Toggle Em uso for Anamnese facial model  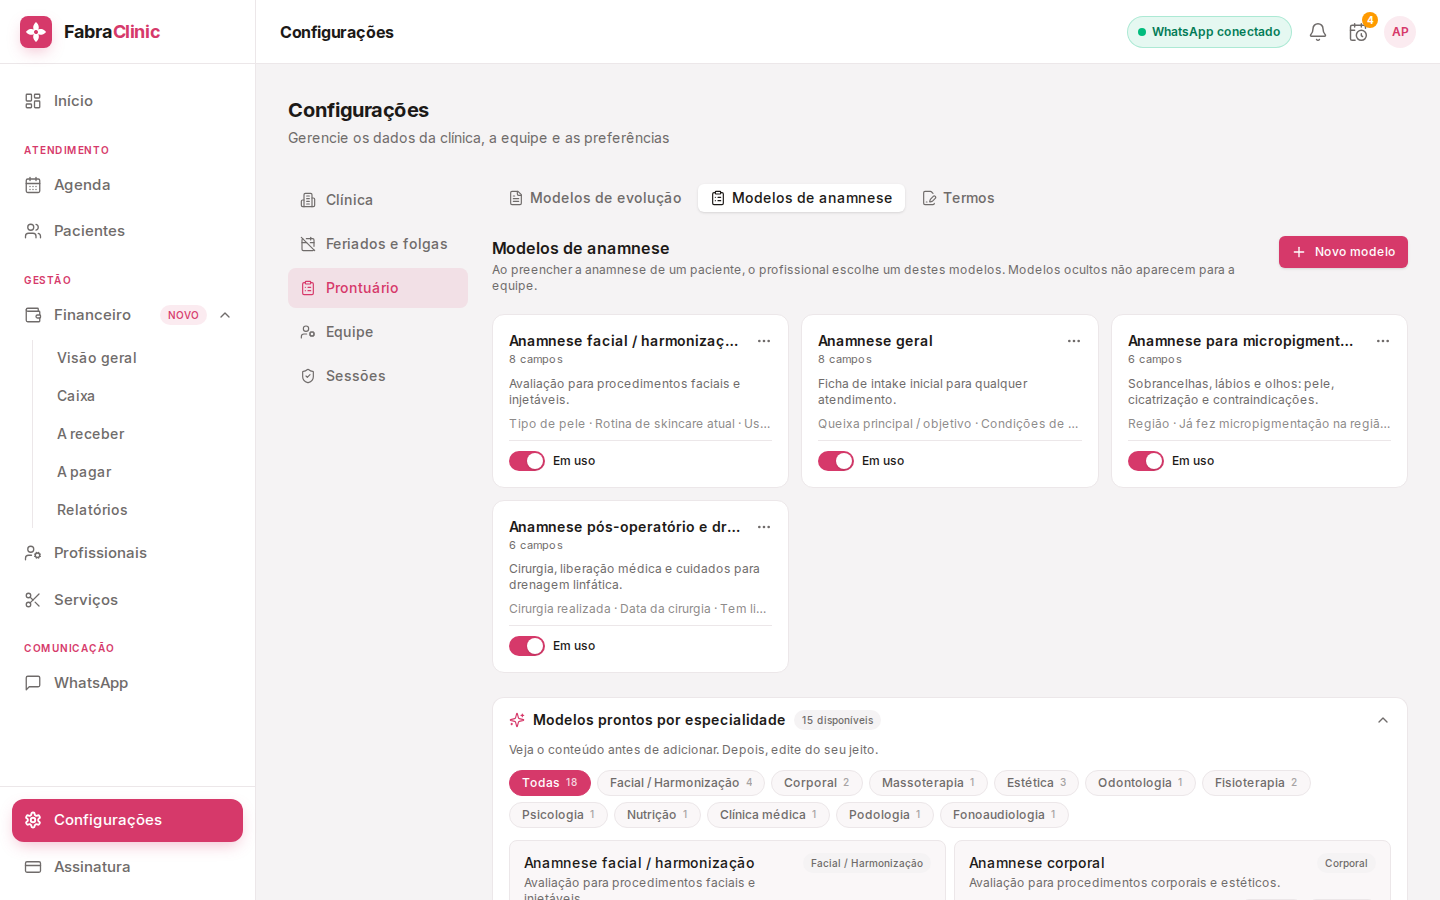pos(527,461)
